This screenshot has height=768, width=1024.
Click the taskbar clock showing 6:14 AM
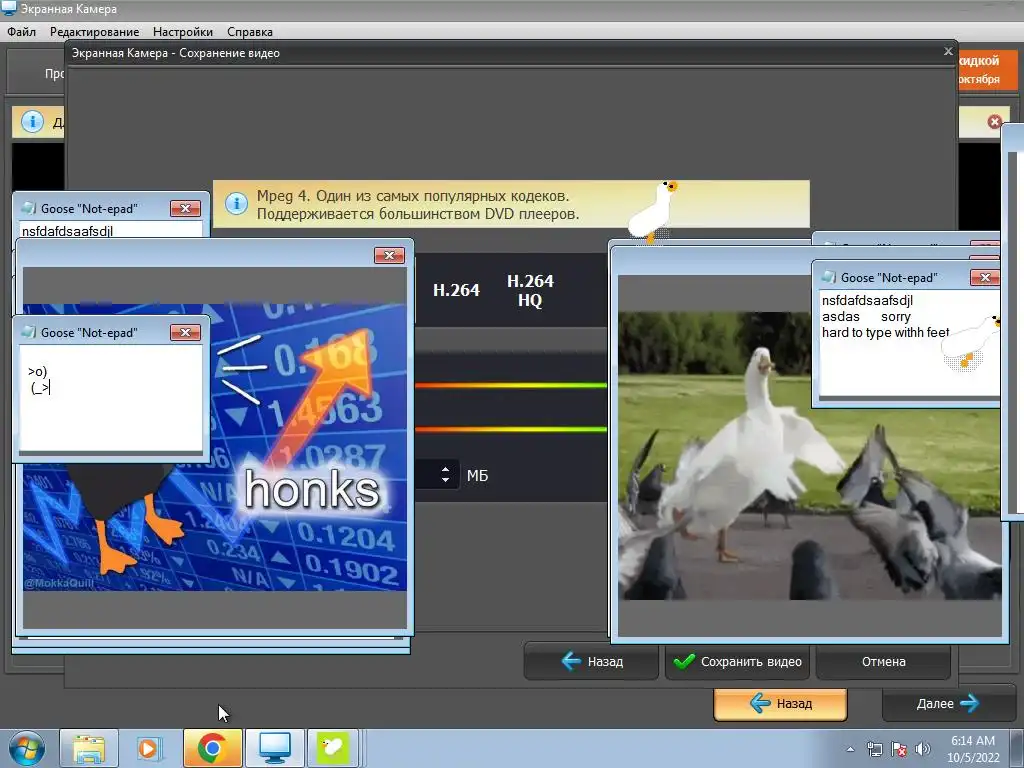(x=973, y=749)
